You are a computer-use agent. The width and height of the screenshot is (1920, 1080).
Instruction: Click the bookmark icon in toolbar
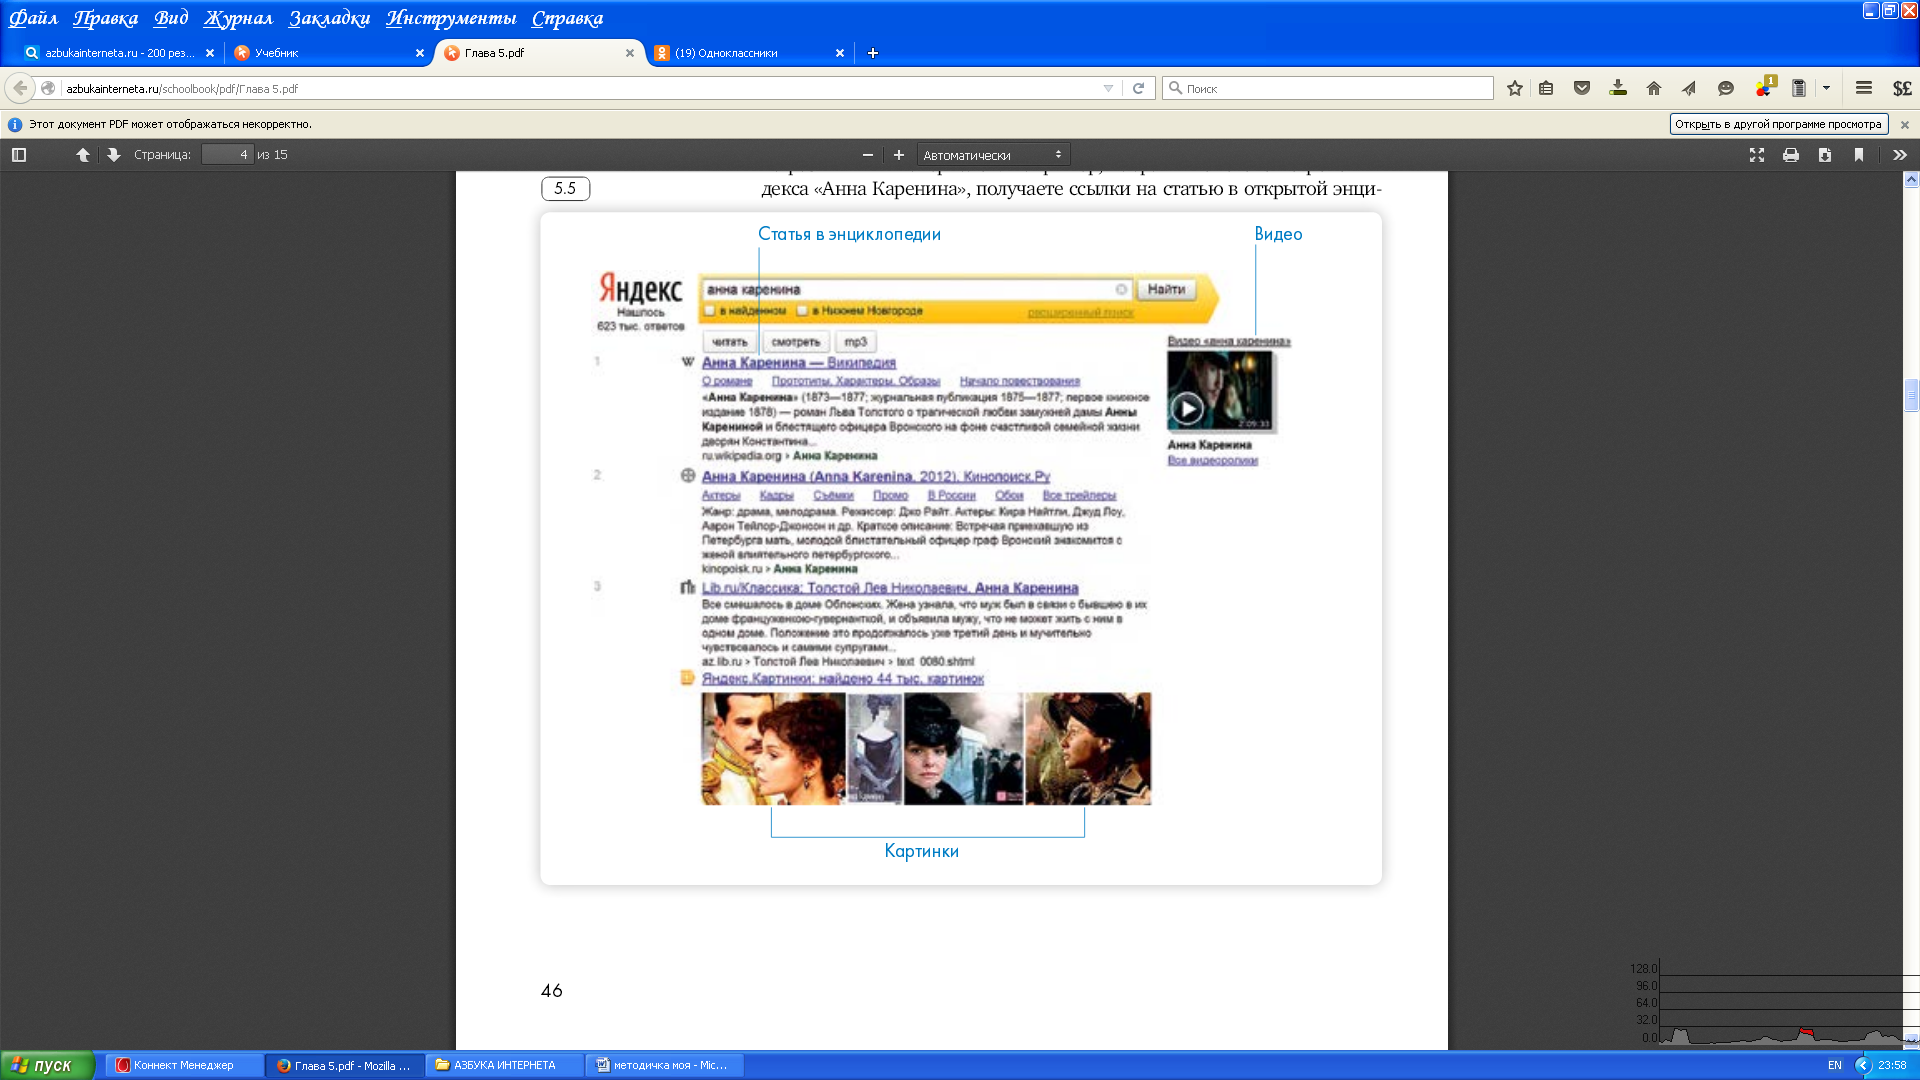click(1514, 88)
